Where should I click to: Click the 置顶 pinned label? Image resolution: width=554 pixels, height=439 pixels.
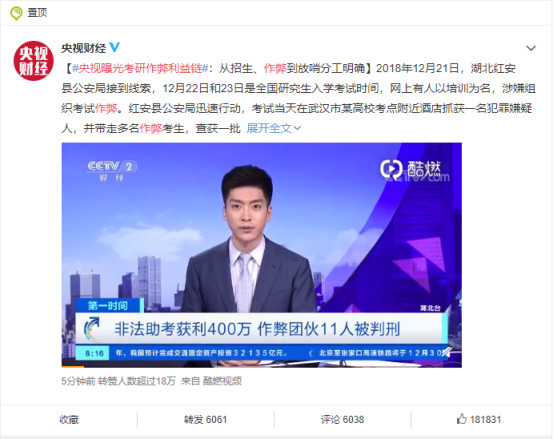pyautogui.click(x=37, y=13)
